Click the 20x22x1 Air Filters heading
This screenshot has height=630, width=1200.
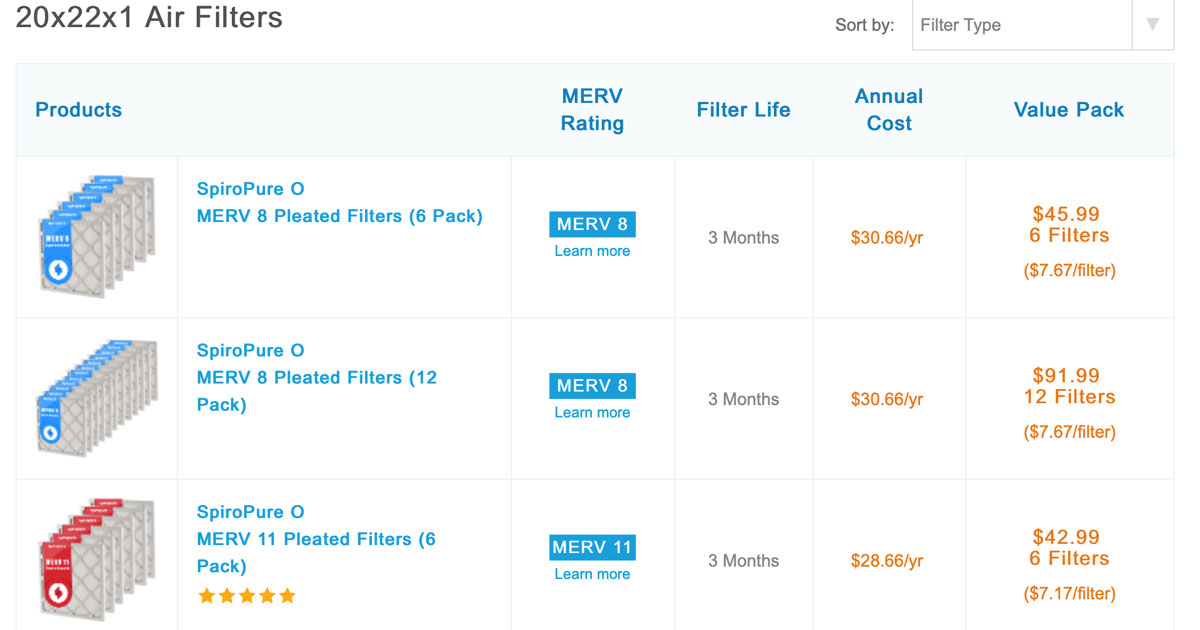[x=149, y=17]
